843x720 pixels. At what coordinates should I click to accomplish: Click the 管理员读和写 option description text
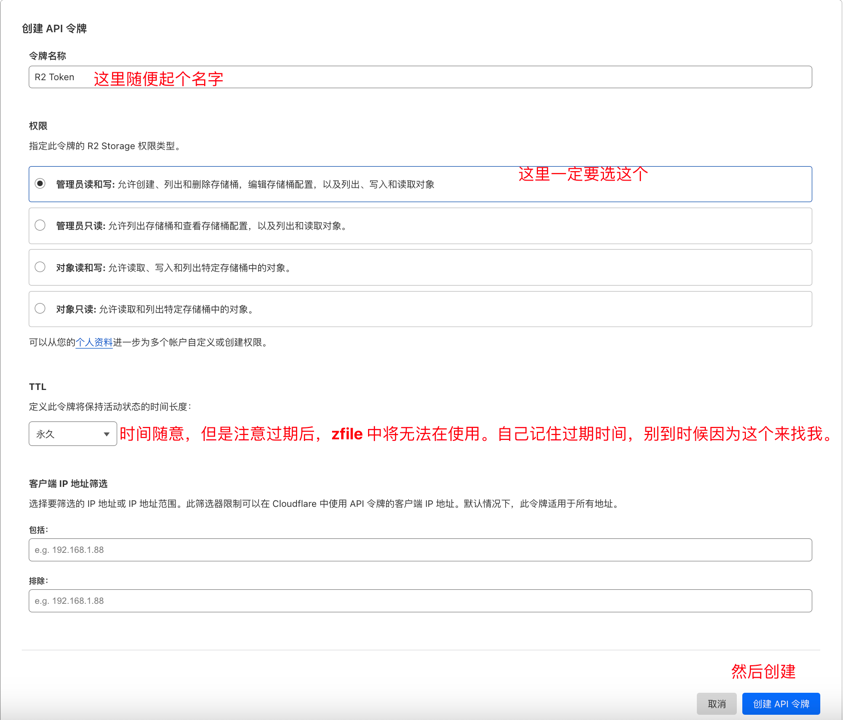275,185
